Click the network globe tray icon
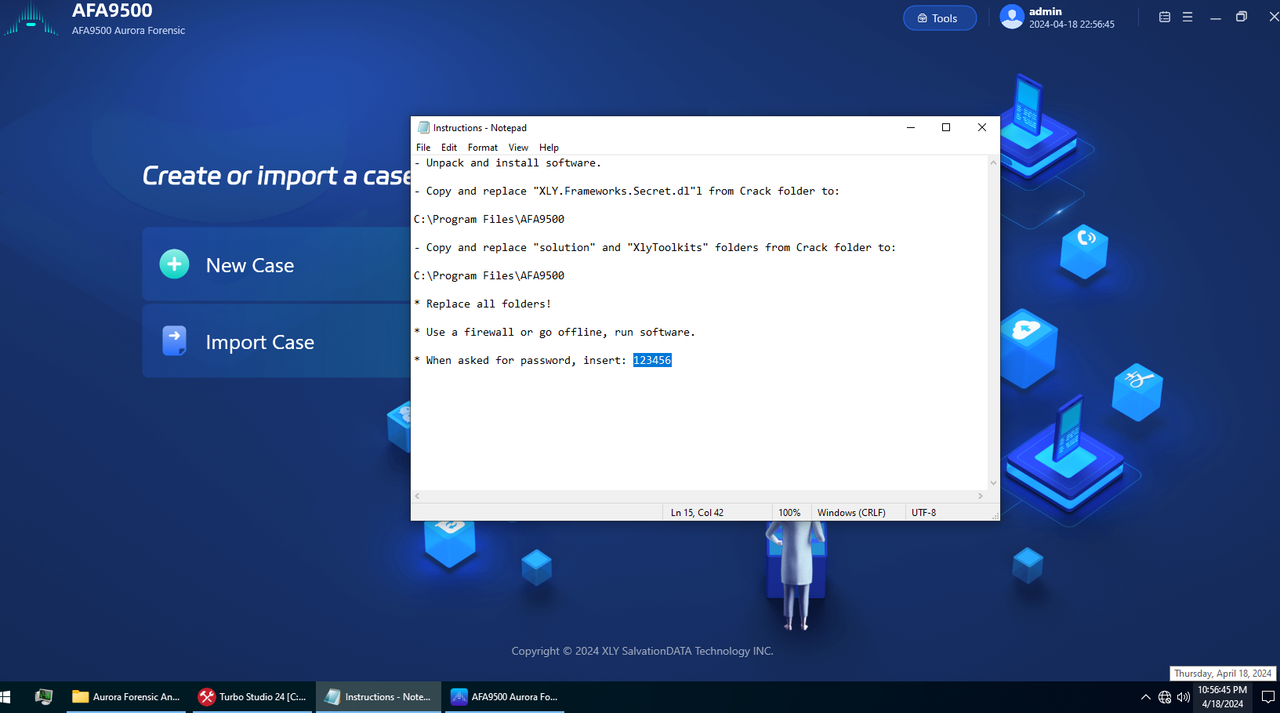 pyautogui.click(x=1165, y=697)
